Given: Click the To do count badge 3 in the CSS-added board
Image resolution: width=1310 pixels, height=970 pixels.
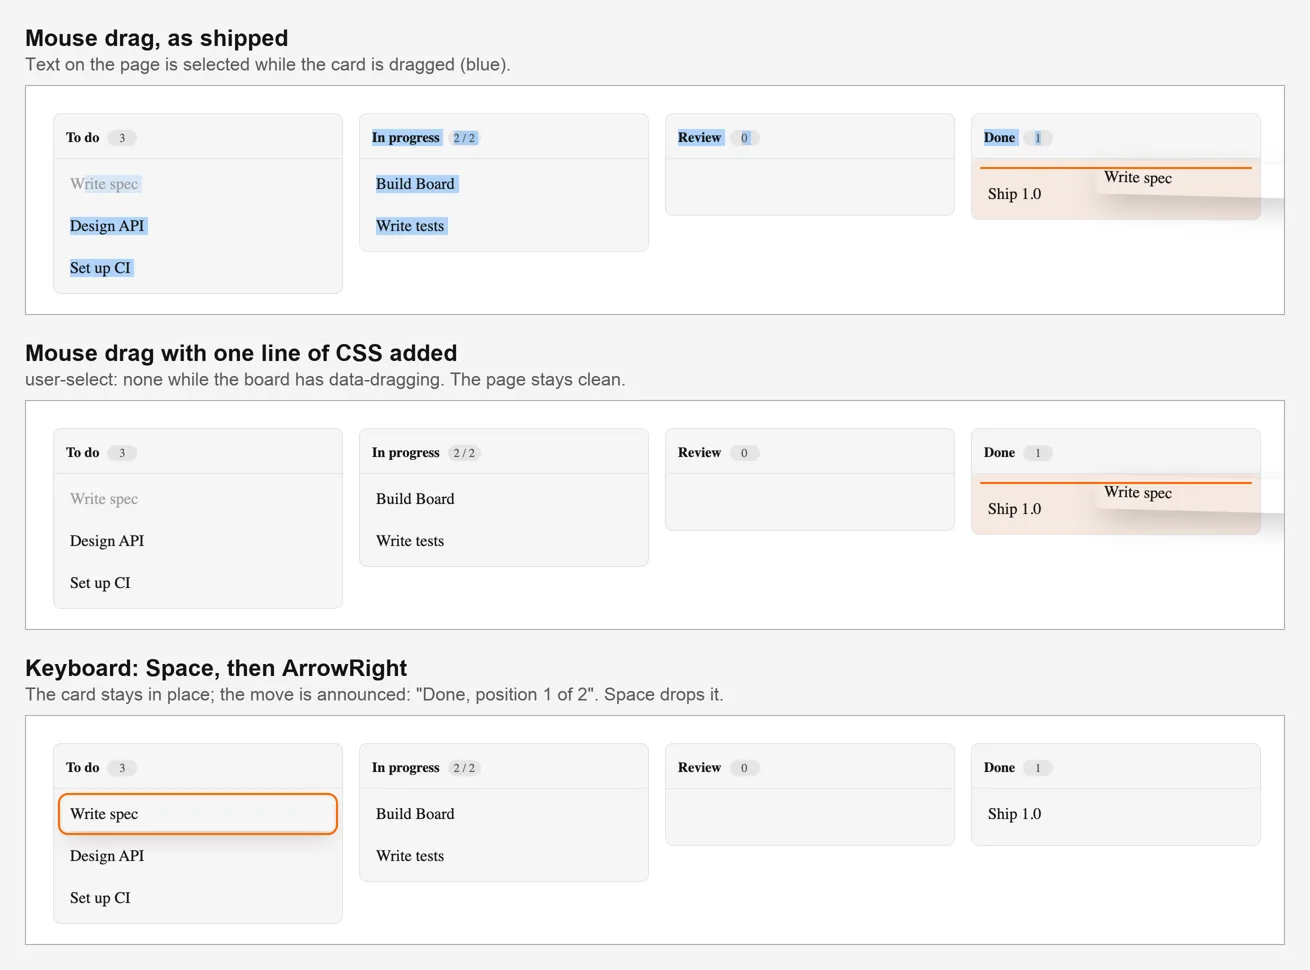Looking at the screenshot, I should click(122, 453).
